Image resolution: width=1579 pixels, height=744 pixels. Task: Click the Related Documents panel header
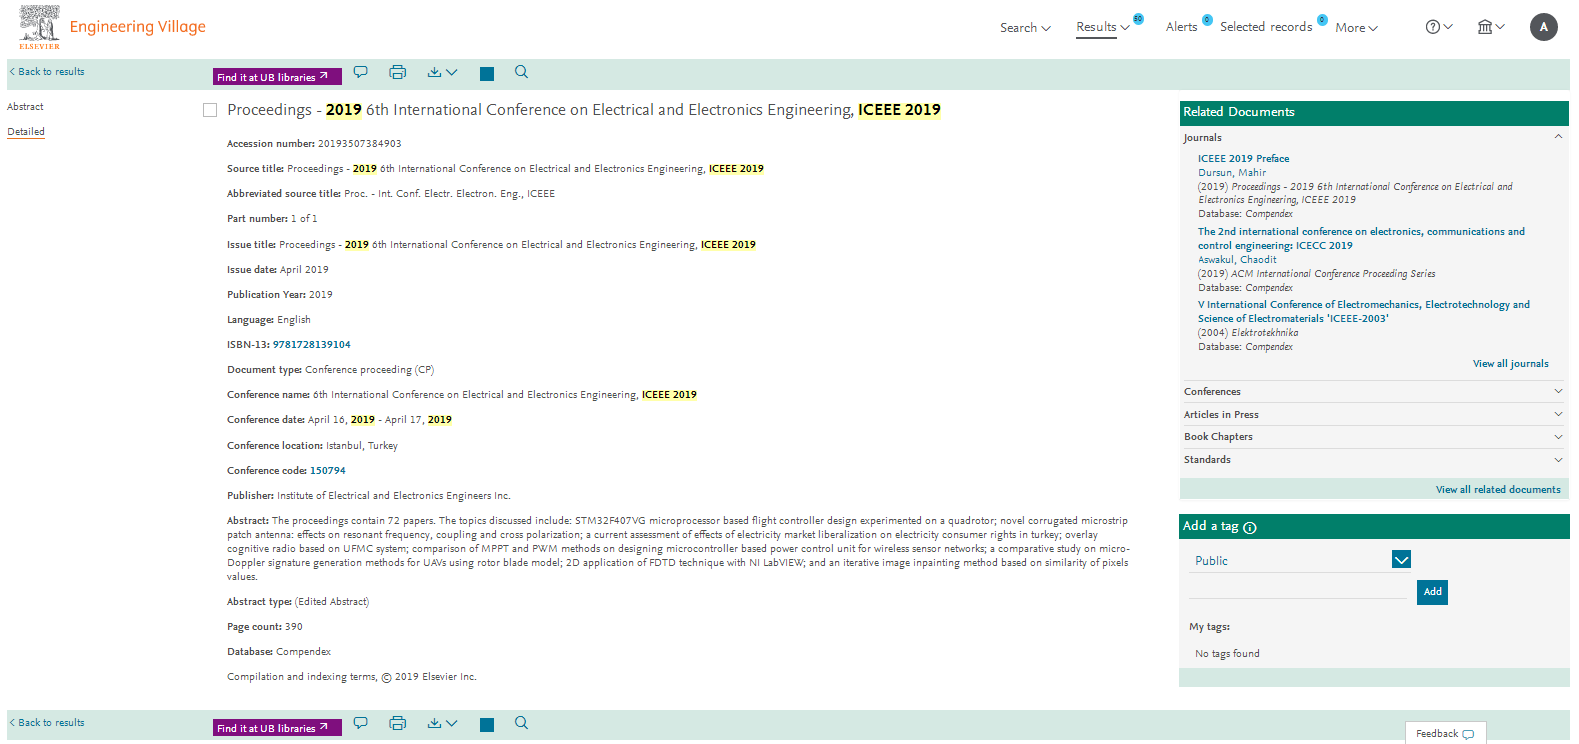(x=1374, y=112)
